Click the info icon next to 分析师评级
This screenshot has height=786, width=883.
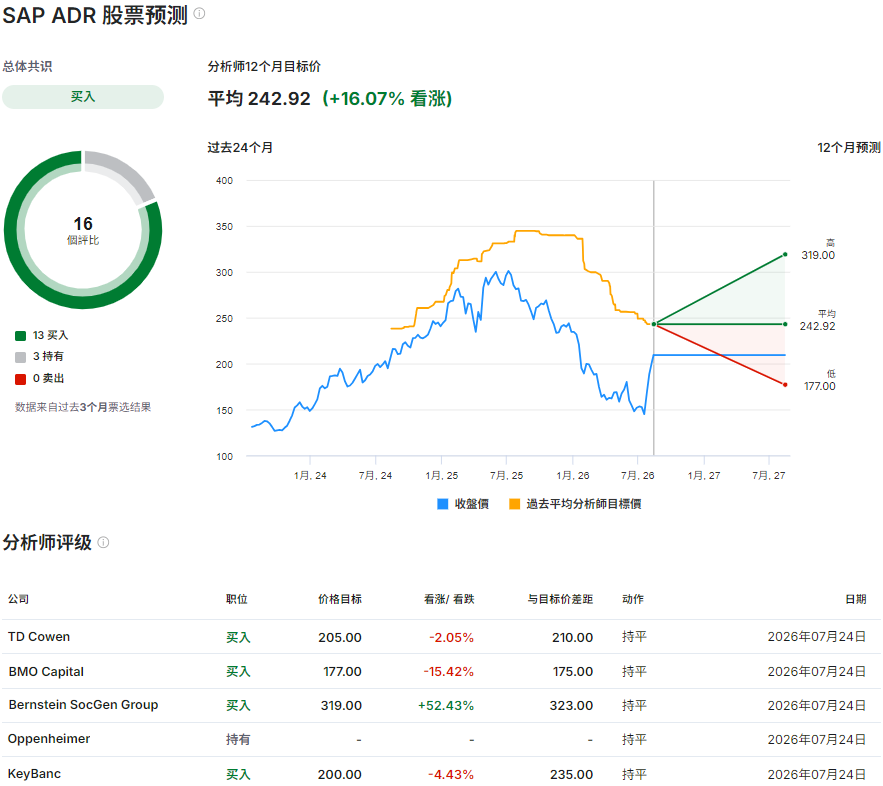[103, 542]
